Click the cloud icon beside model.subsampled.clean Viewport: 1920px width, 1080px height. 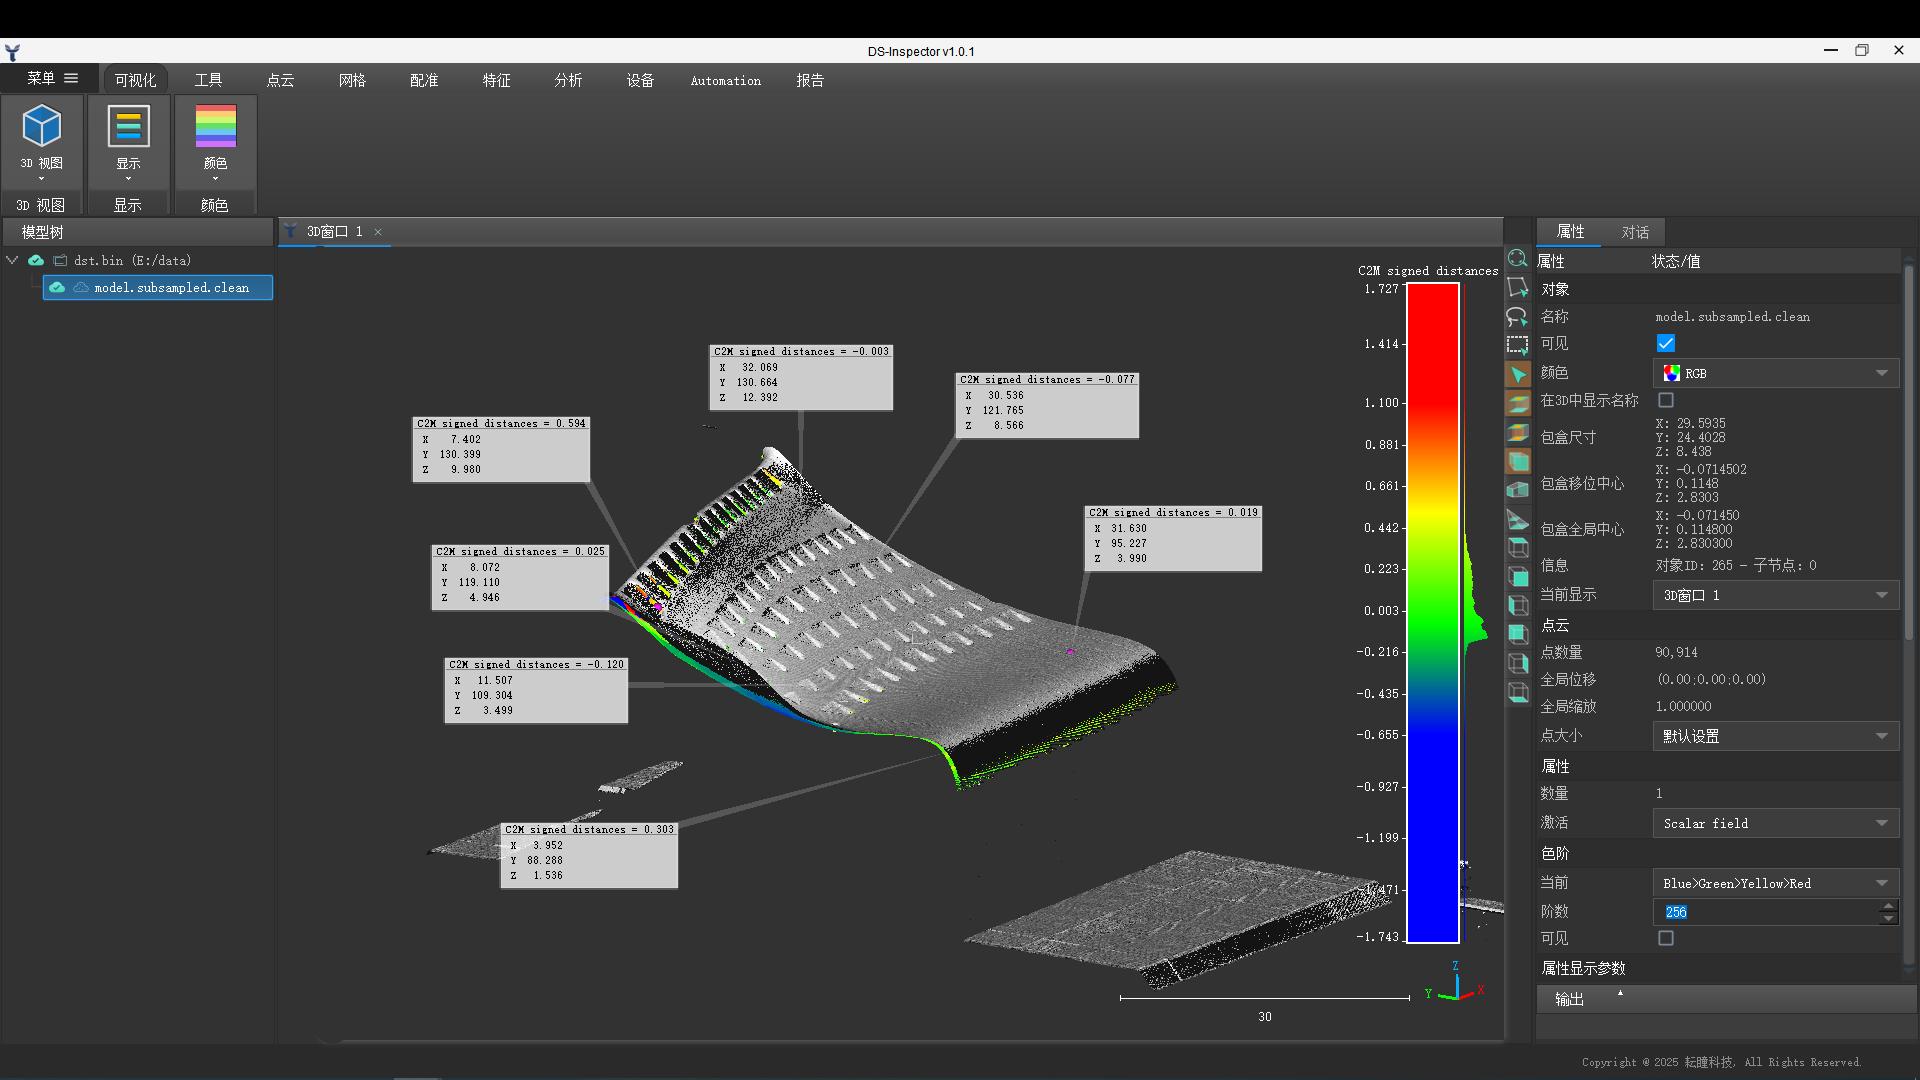click(x=57, y=288)
